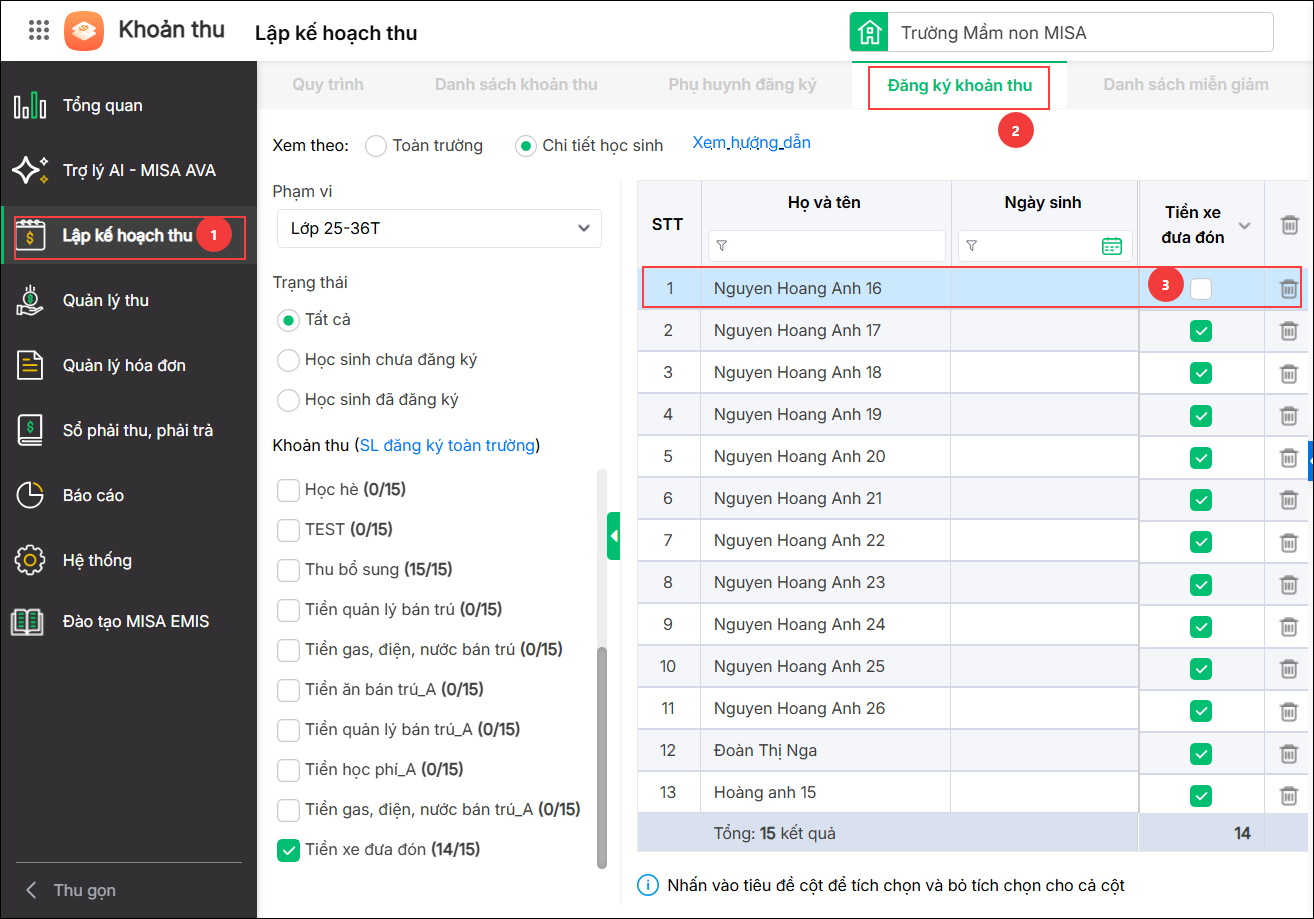Open Phạm vi dropdown Lớp 25-36T
This screenshot has height=919, width=1314.
[x=439, y=228]
